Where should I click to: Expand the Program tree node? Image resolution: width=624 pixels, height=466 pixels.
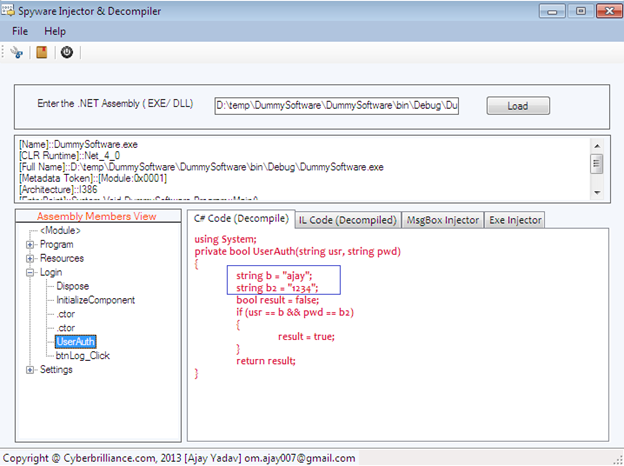(30, 244)
